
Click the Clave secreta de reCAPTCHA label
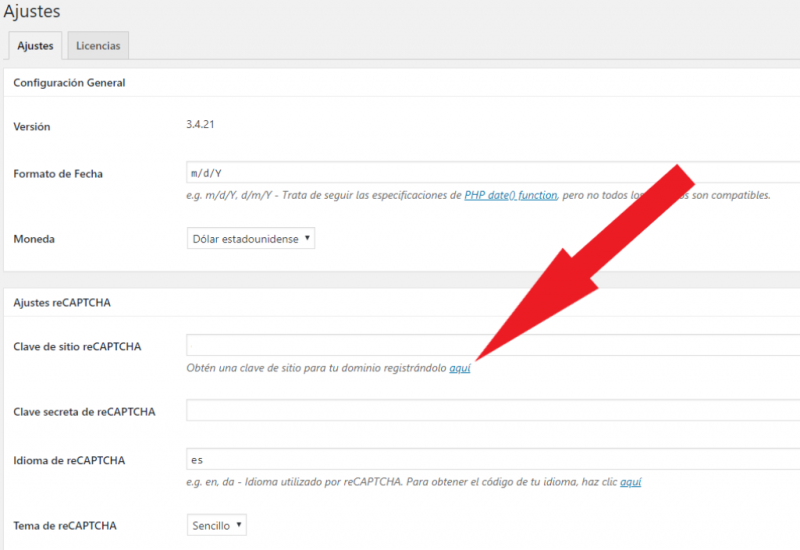84,412
